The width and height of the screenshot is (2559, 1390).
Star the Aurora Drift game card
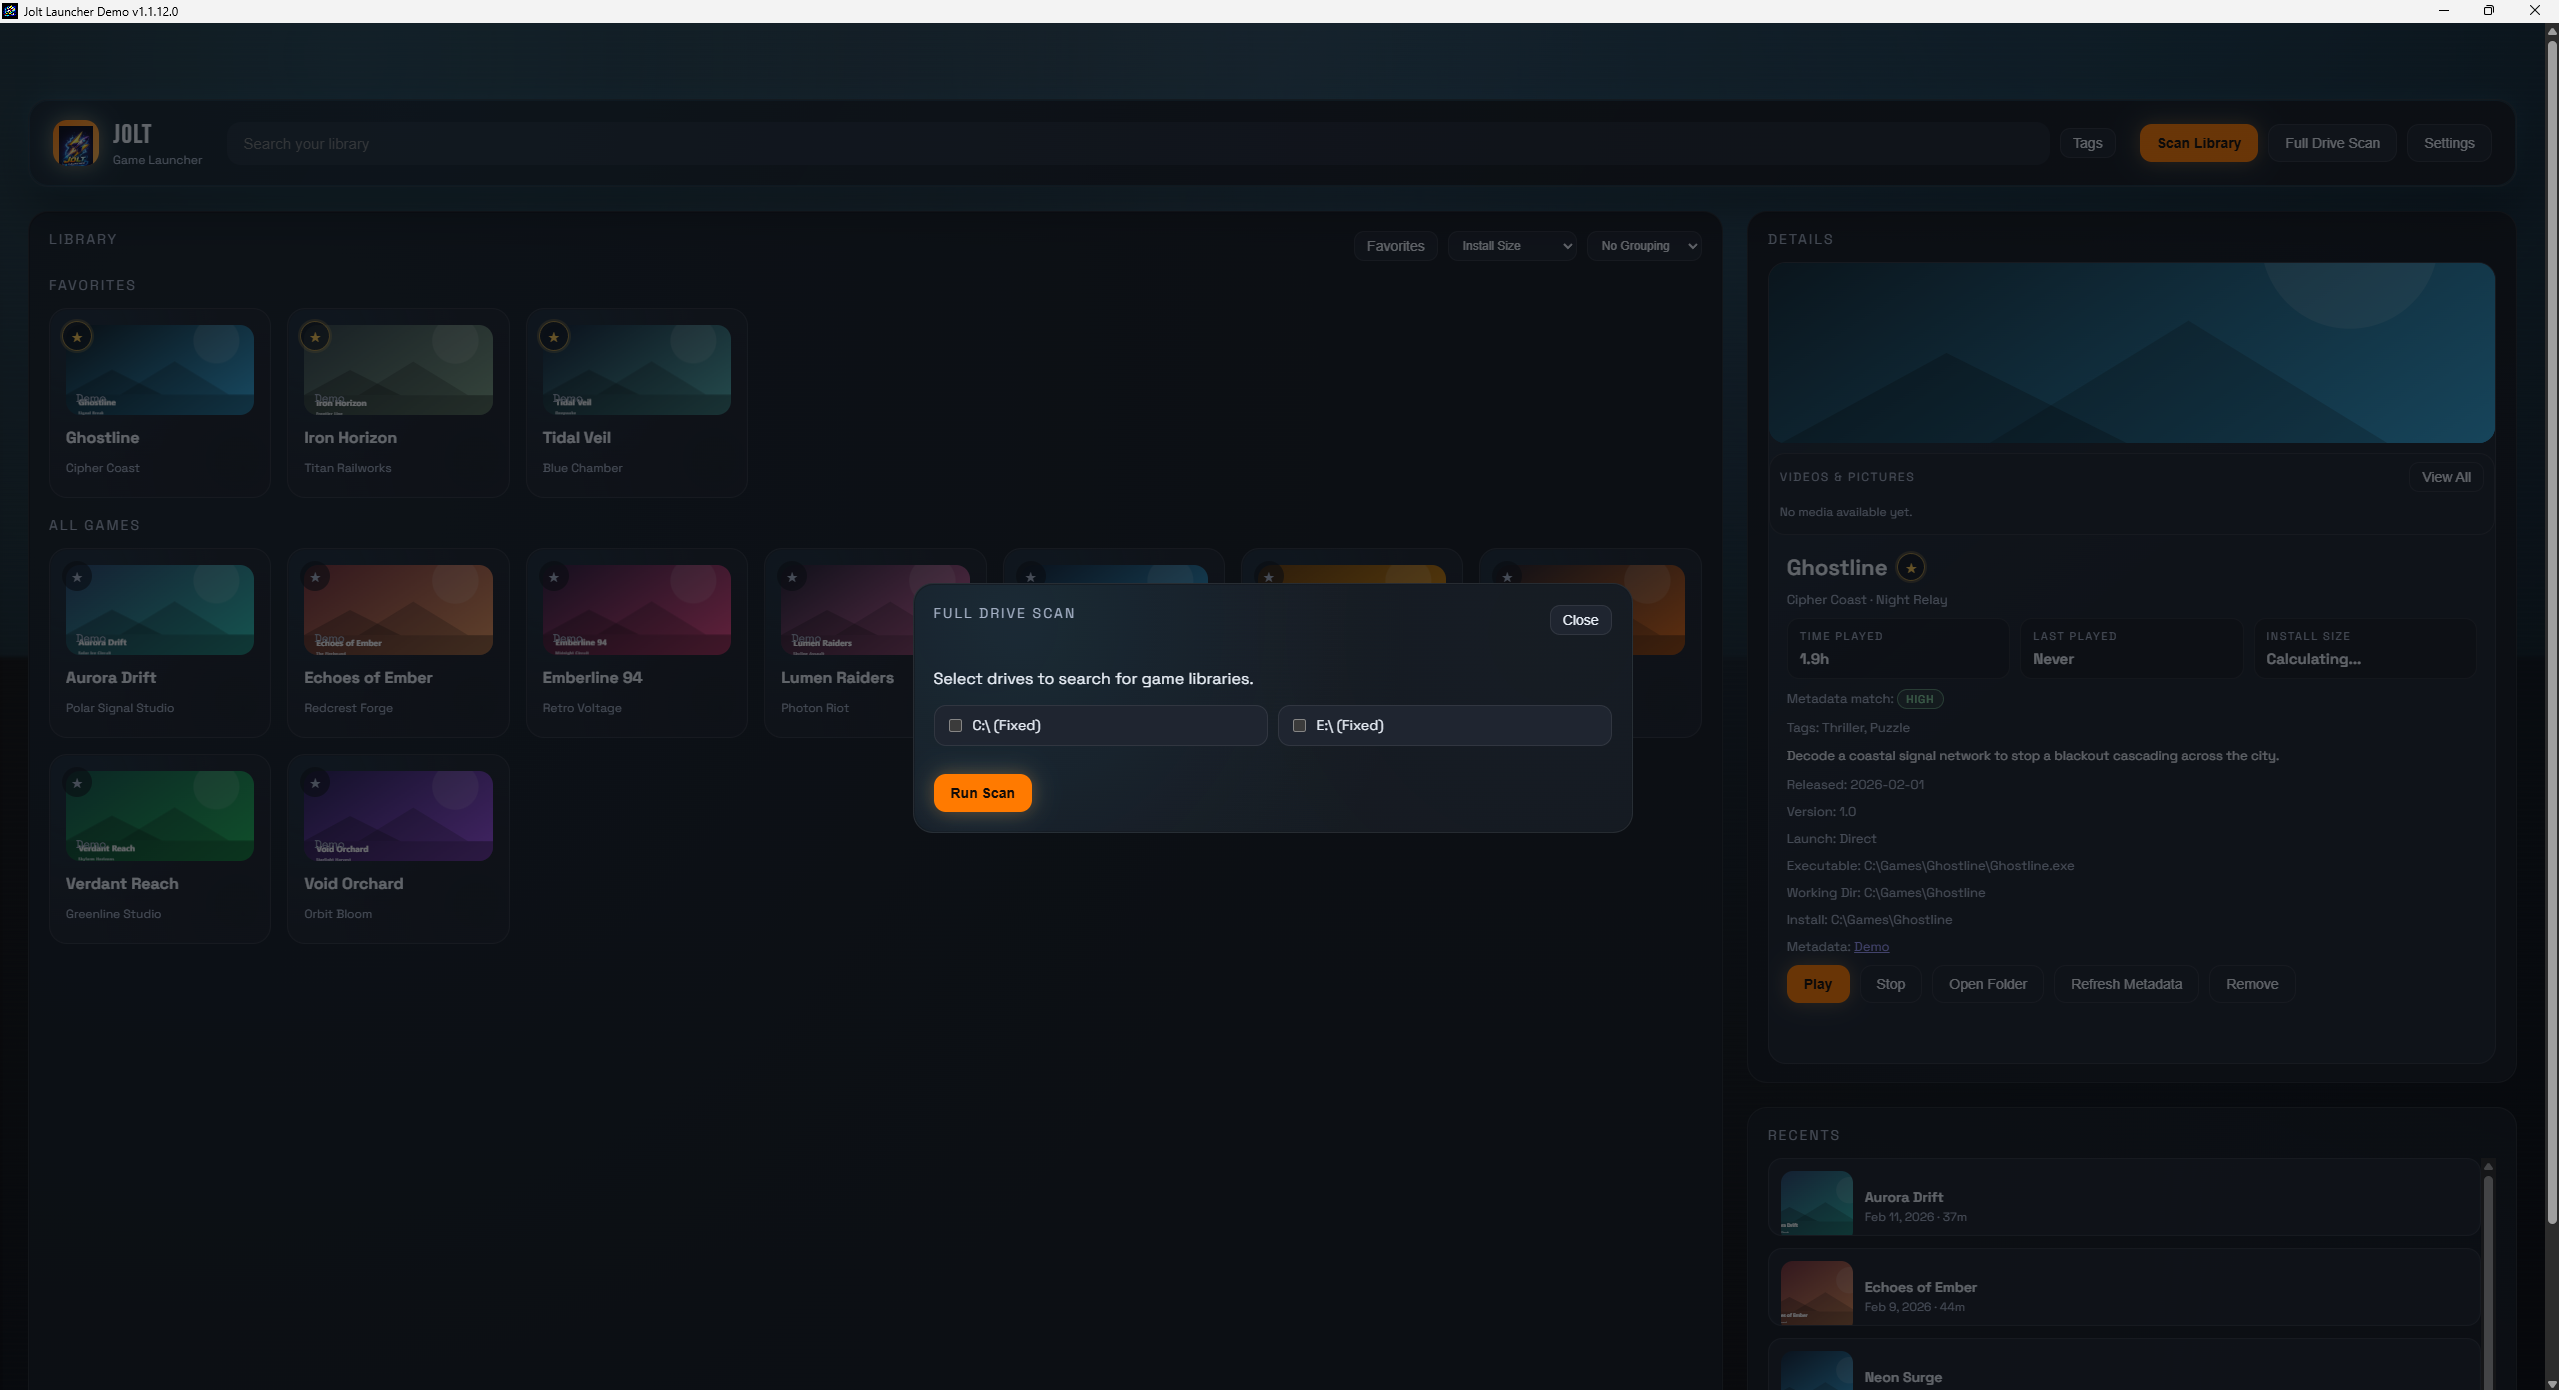coord(77,577)
